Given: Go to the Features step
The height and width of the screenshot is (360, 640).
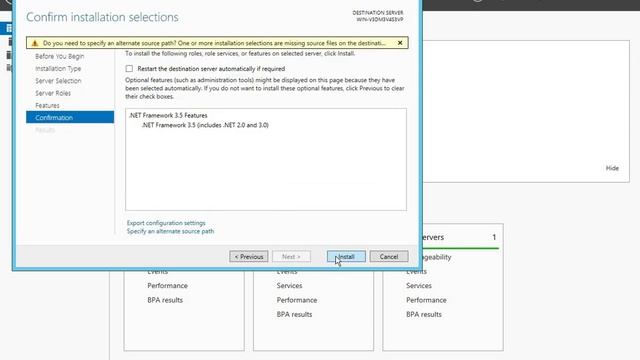Looking at the screenshot, I should coord(47,105).
